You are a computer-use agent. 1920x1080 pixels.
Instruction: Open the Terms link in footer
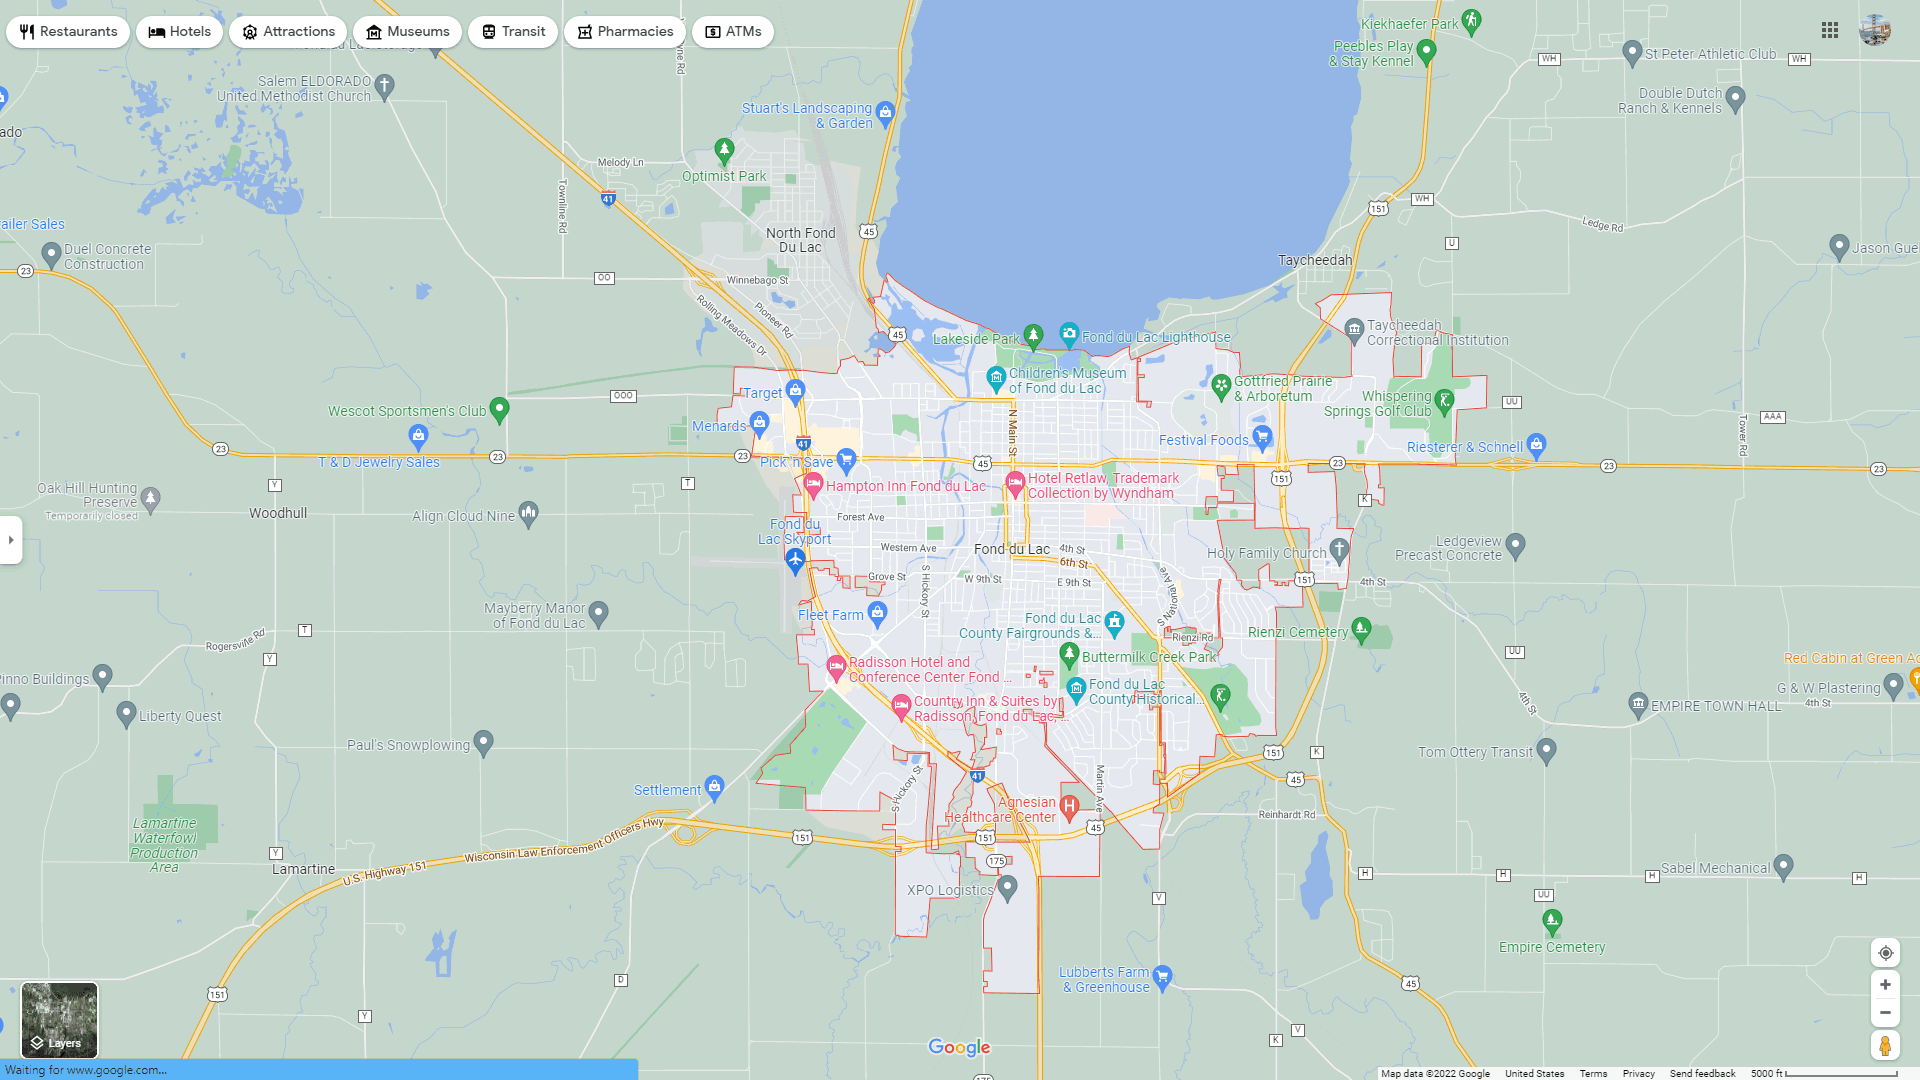[1593, 1074]
